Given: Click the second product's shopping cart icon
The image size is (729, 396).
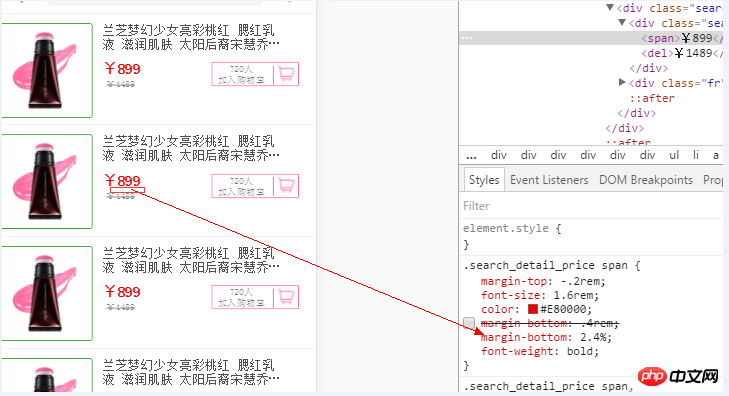Looking at the screenshot, I should coord(286,186).
